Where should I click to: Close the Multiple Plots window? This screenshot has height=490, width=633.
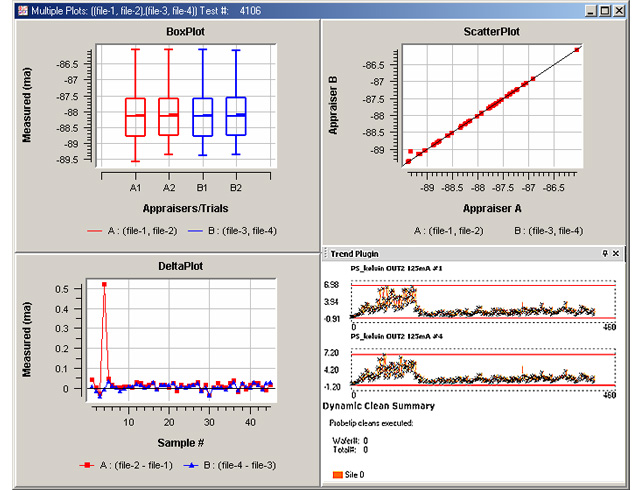[x=618, y=11]
